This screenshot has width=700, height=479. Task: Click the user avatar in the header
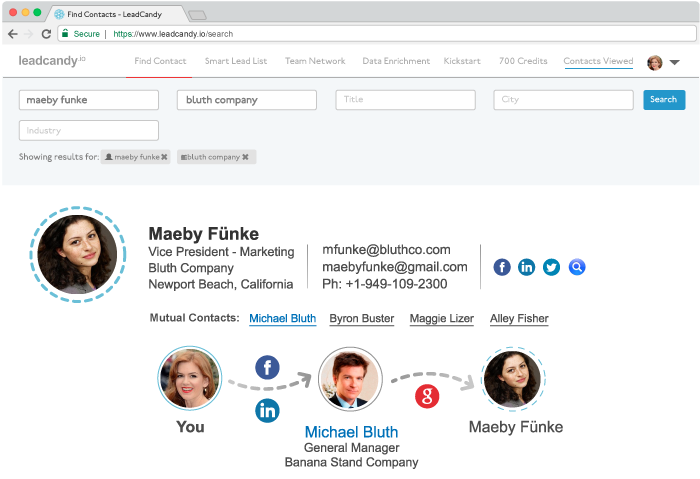655,62
